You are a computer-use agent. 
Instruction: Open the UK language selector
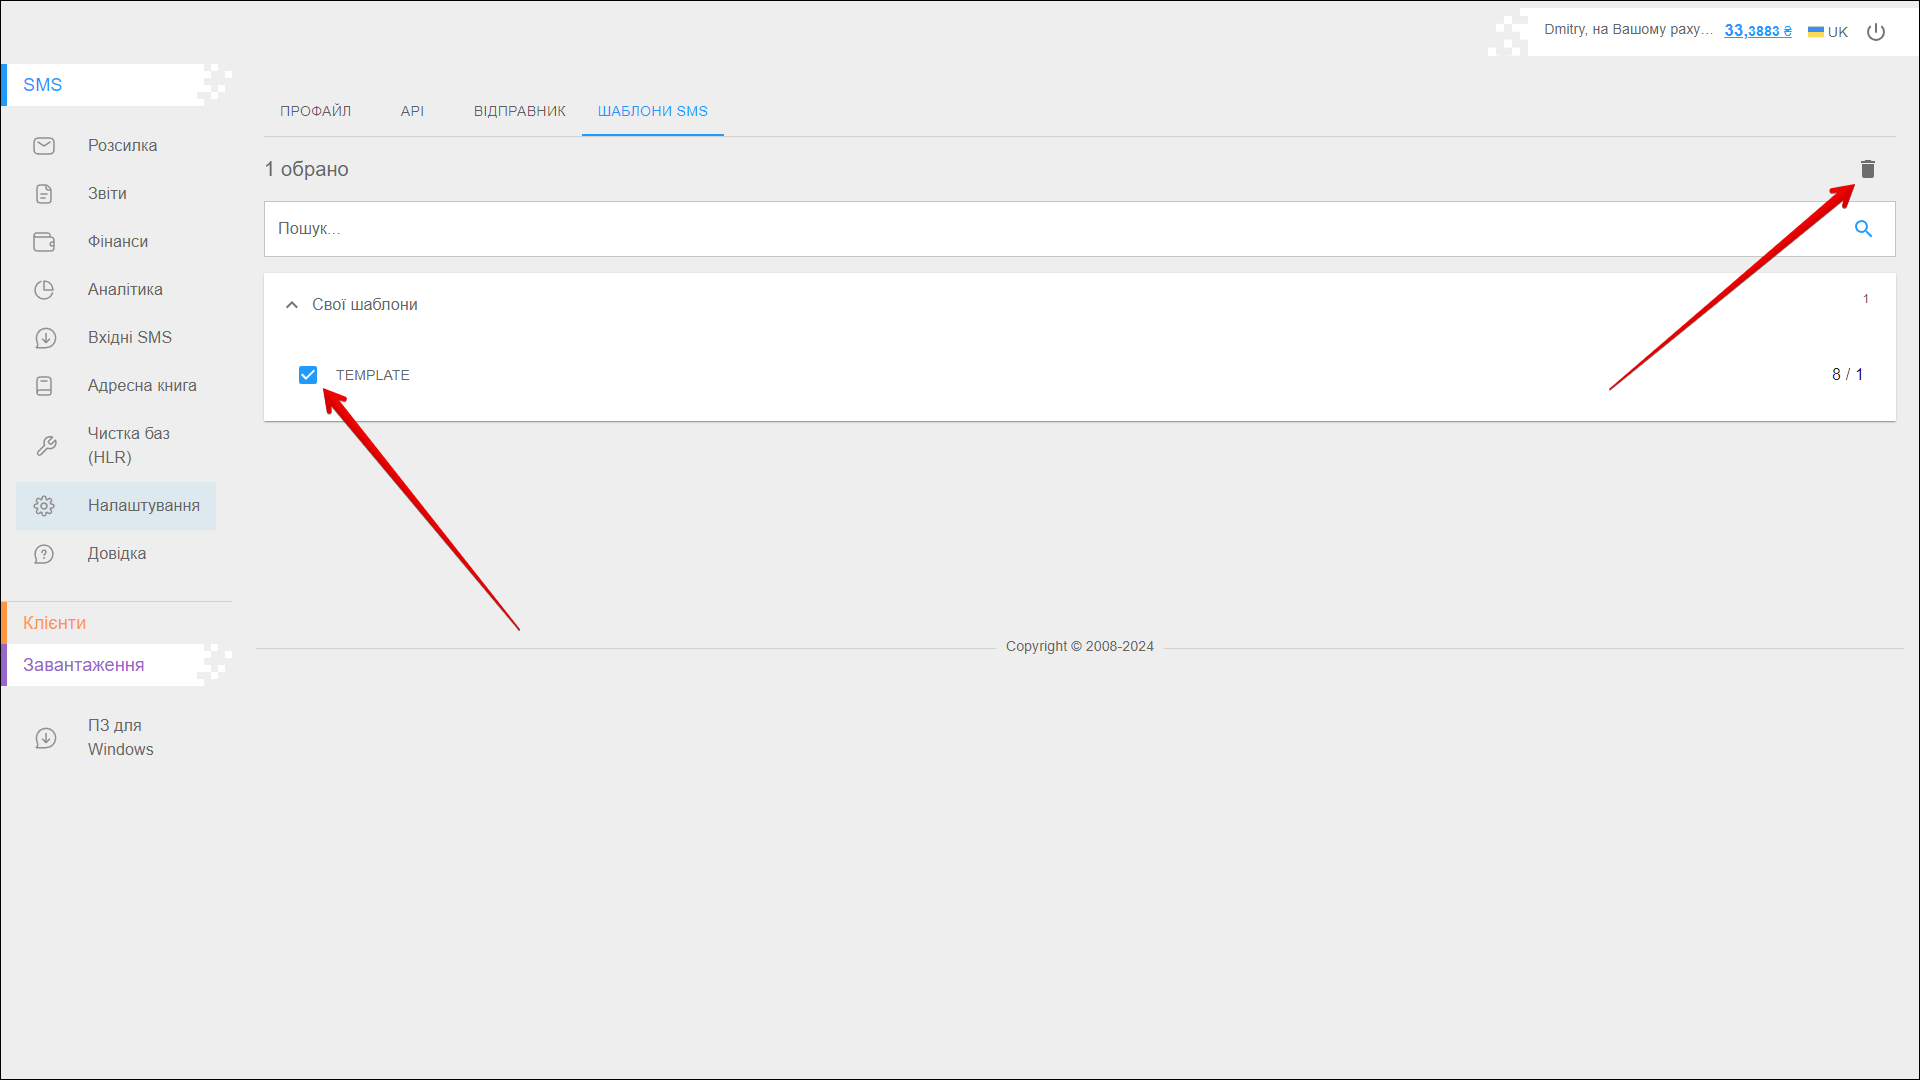1828,32
